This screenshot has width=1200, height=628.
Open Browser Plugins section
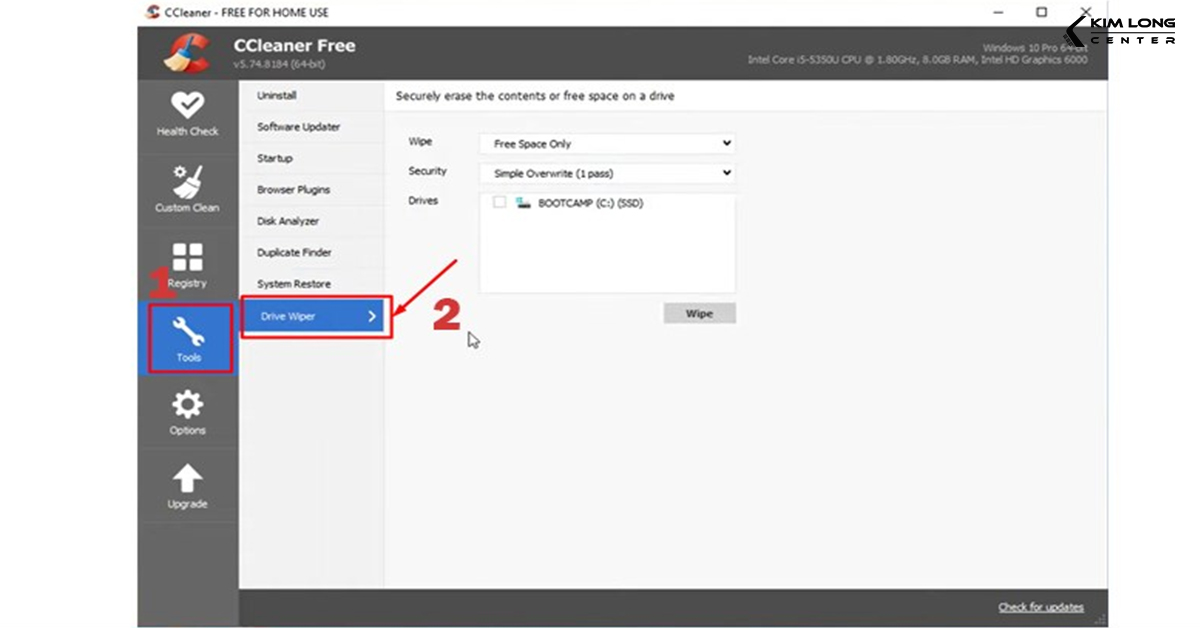click(x=293, y=190)
